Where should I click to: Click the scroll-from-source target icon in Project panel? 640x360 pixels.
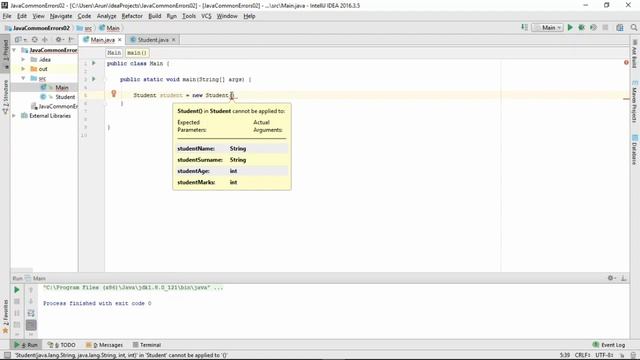(x=35, y=40)
